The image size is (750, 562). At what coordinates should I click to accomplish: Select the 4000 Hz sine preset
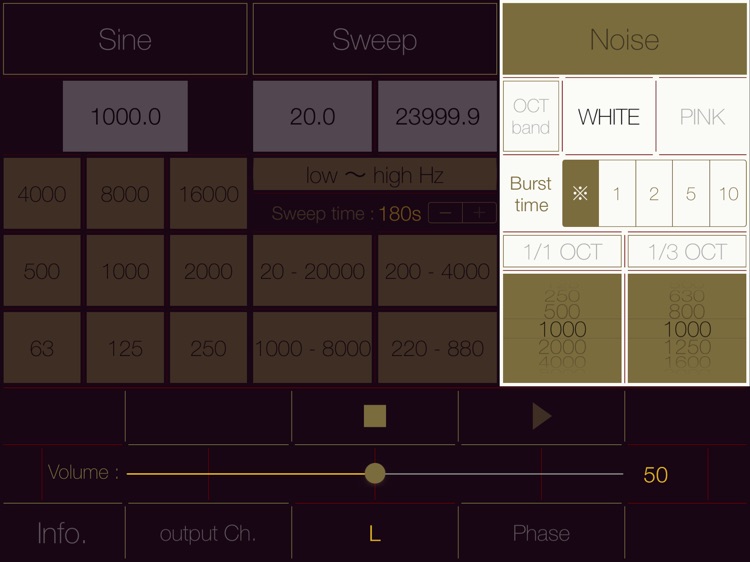42,194
